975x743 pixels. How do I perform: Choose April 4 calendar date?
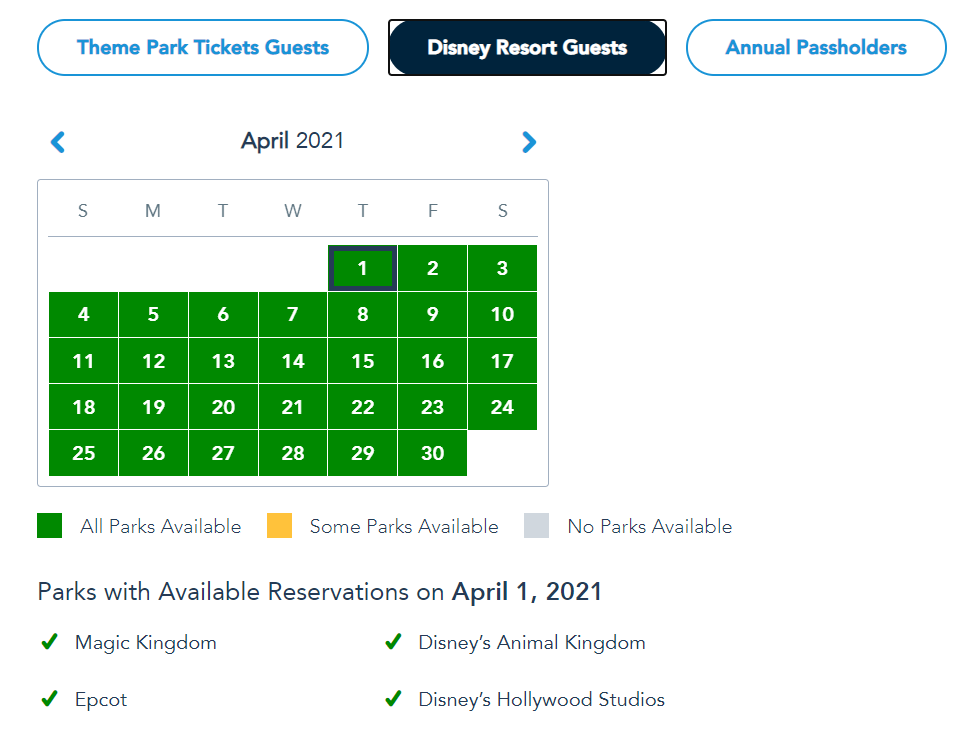click(84, 315)
